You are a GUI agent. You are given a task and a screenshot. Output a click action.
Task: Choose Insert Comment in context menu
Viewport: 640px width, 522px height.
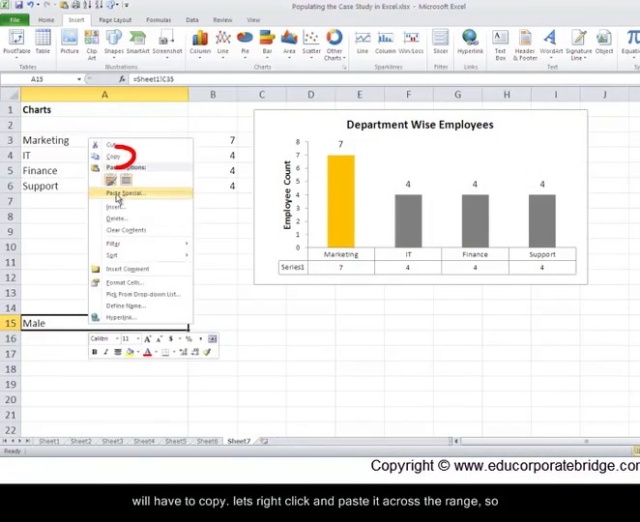[x=141, y=269]
